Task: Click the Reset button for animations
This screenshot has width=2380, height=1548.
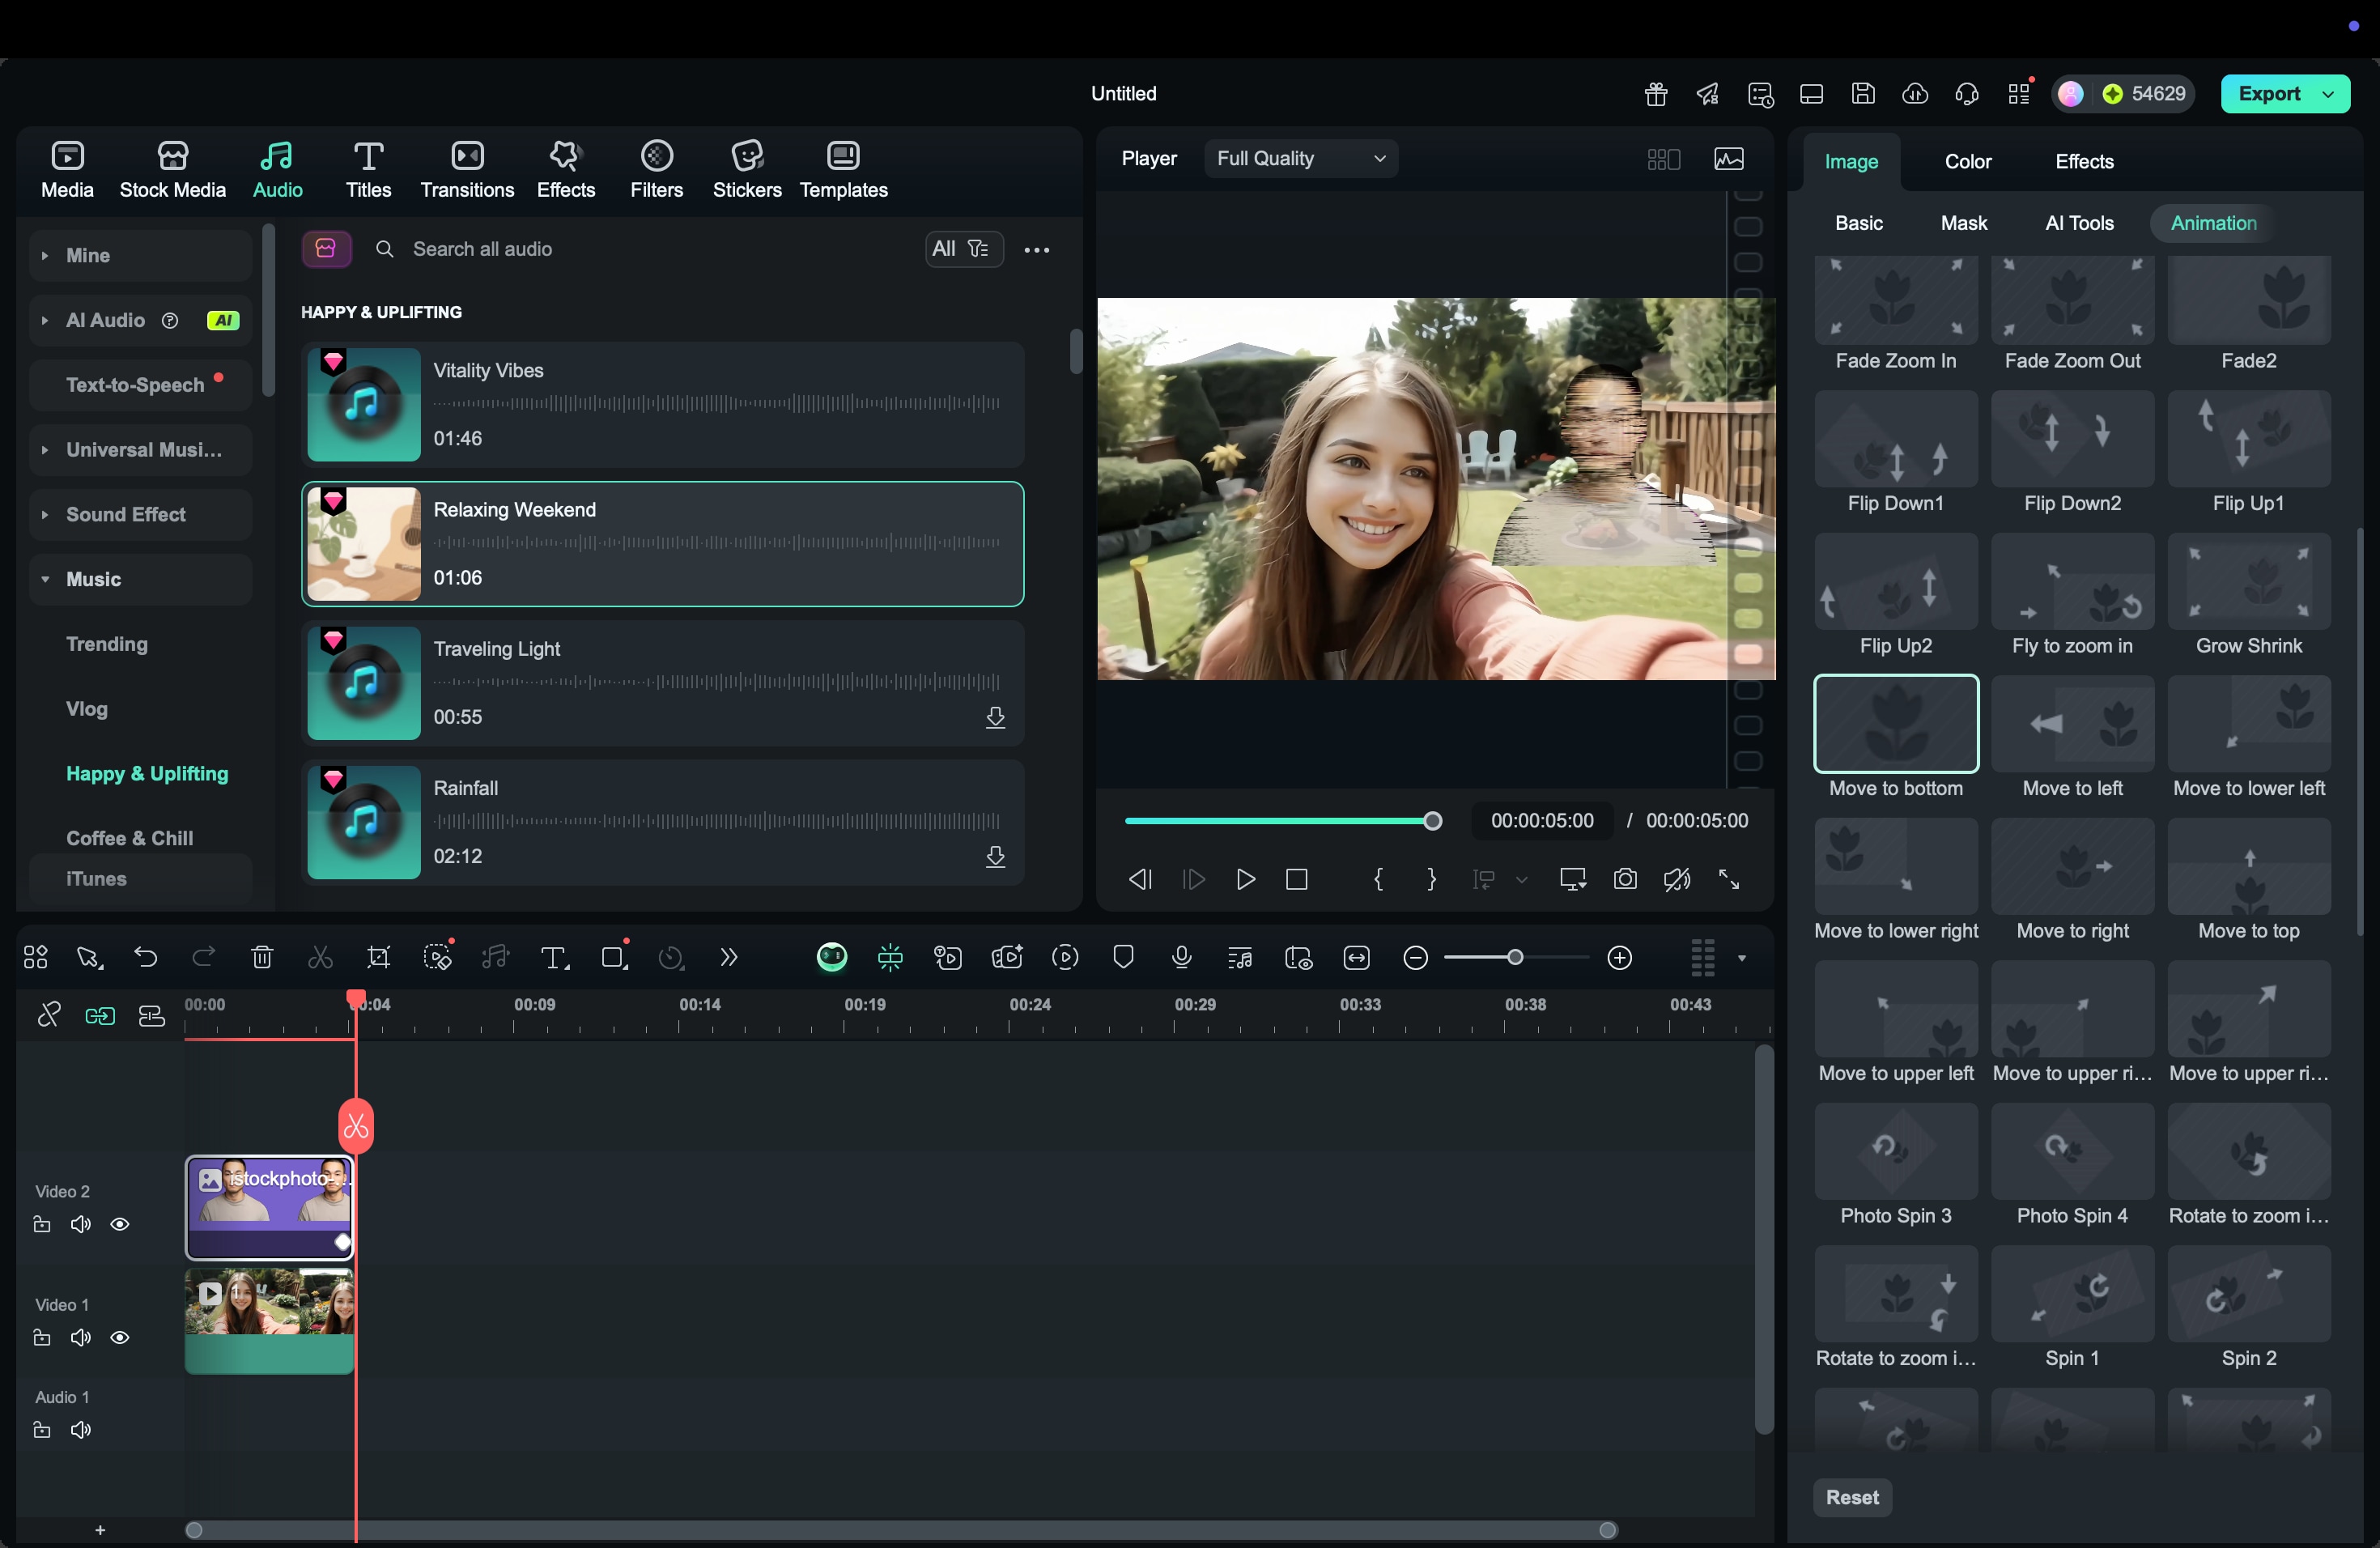Action: point(1851,1498)
